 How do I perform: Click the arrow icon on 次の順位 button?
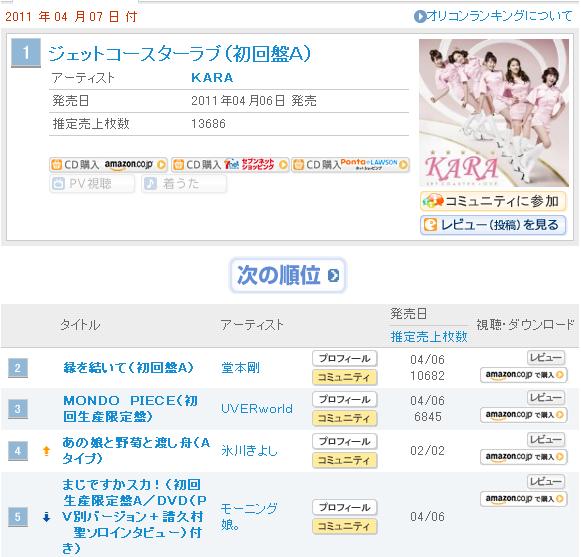click(333, 276)
